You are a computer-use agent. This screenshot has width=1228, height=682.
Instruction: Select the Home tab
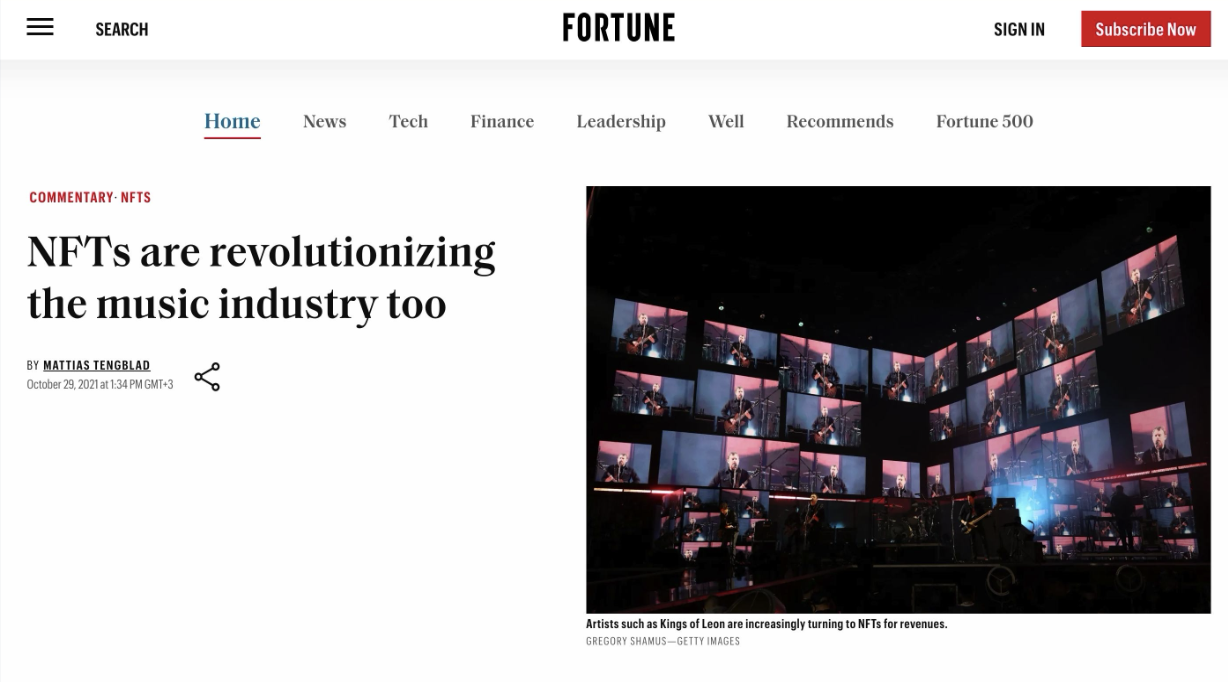tap(232, 122)
